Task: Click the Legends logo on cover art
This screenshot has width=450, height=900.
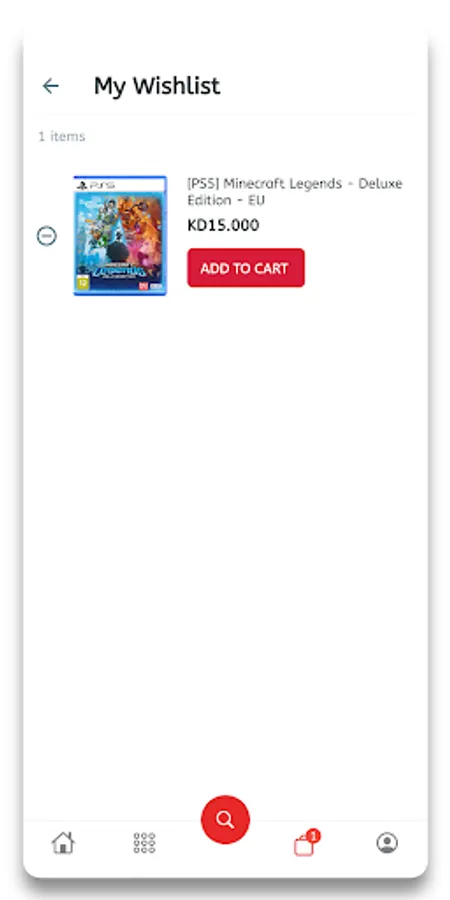Action: coord(121,271)
